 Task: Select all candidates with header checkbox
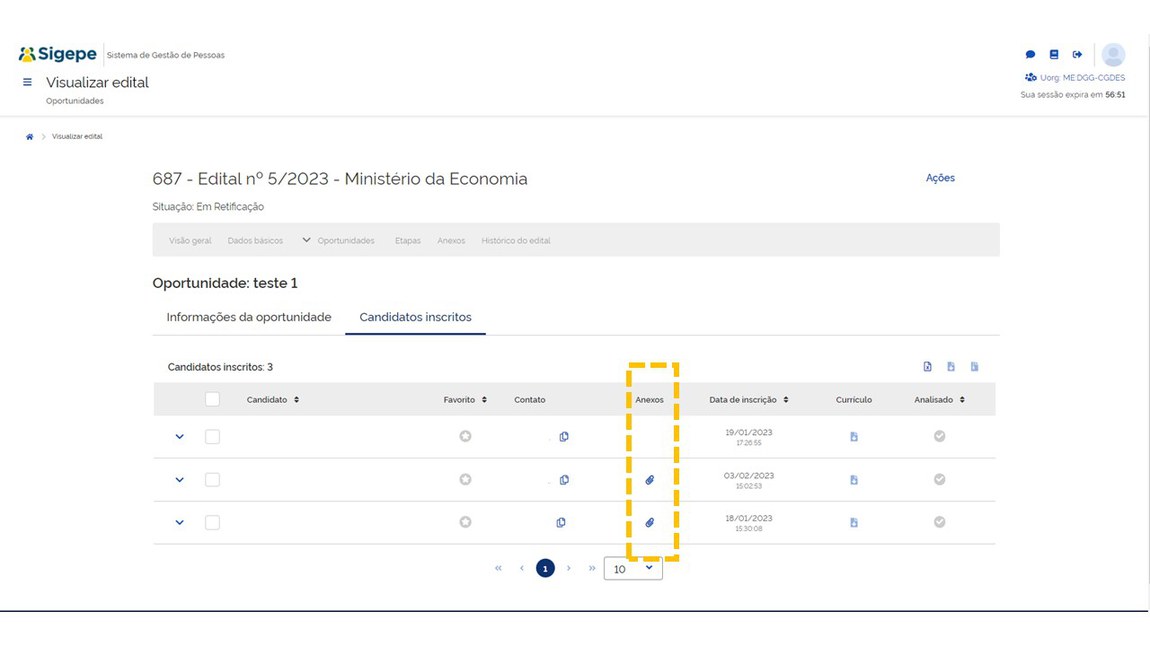click(212, 399)
